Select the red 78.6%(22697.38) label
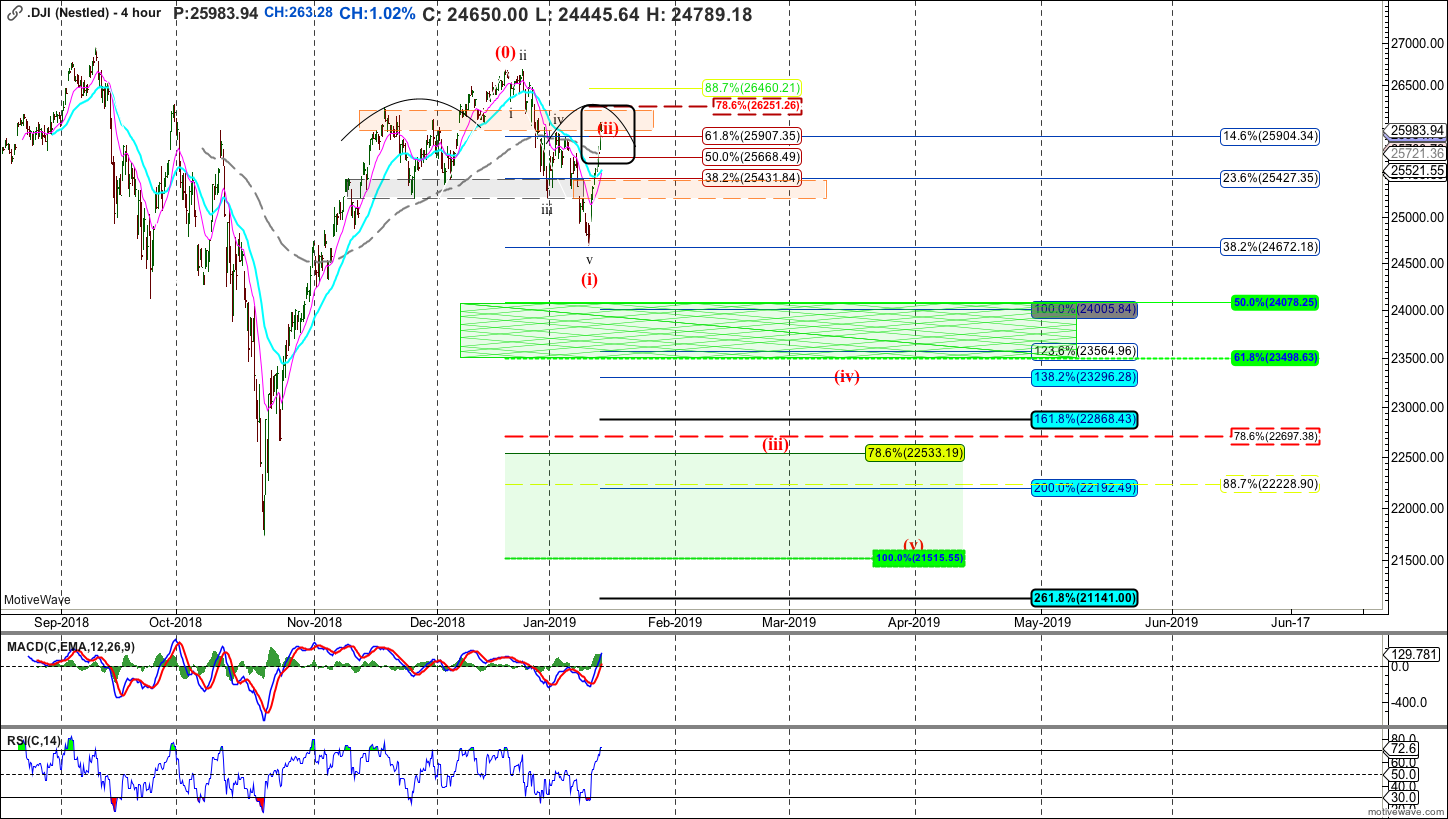Viewport: 1448px width, 819px height. [1275, 436]
